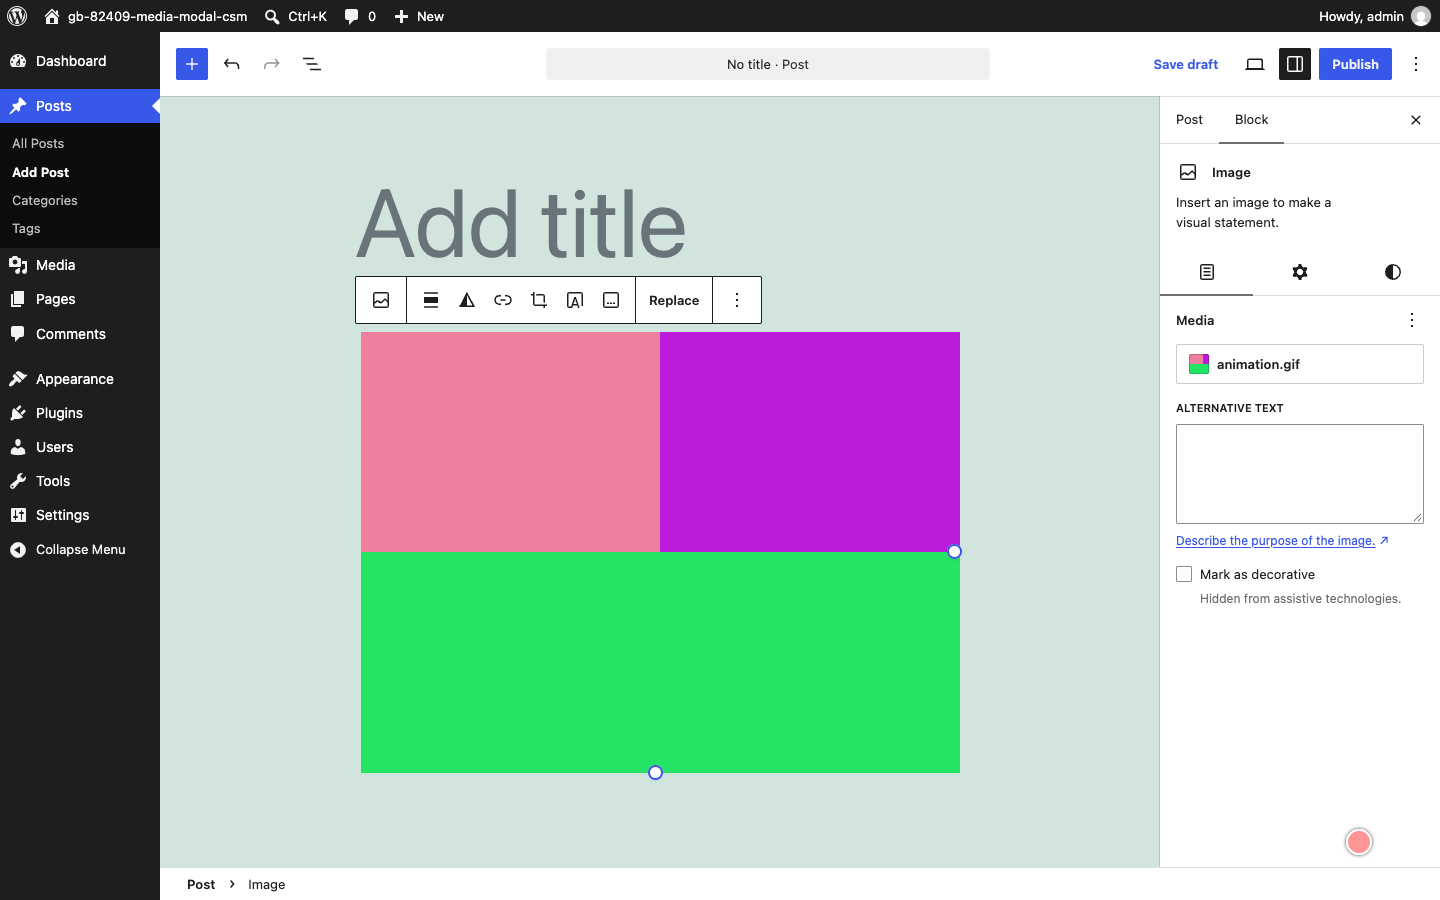Close the settings sidebar
The image size is (1440, 900).
(1416, 120)
